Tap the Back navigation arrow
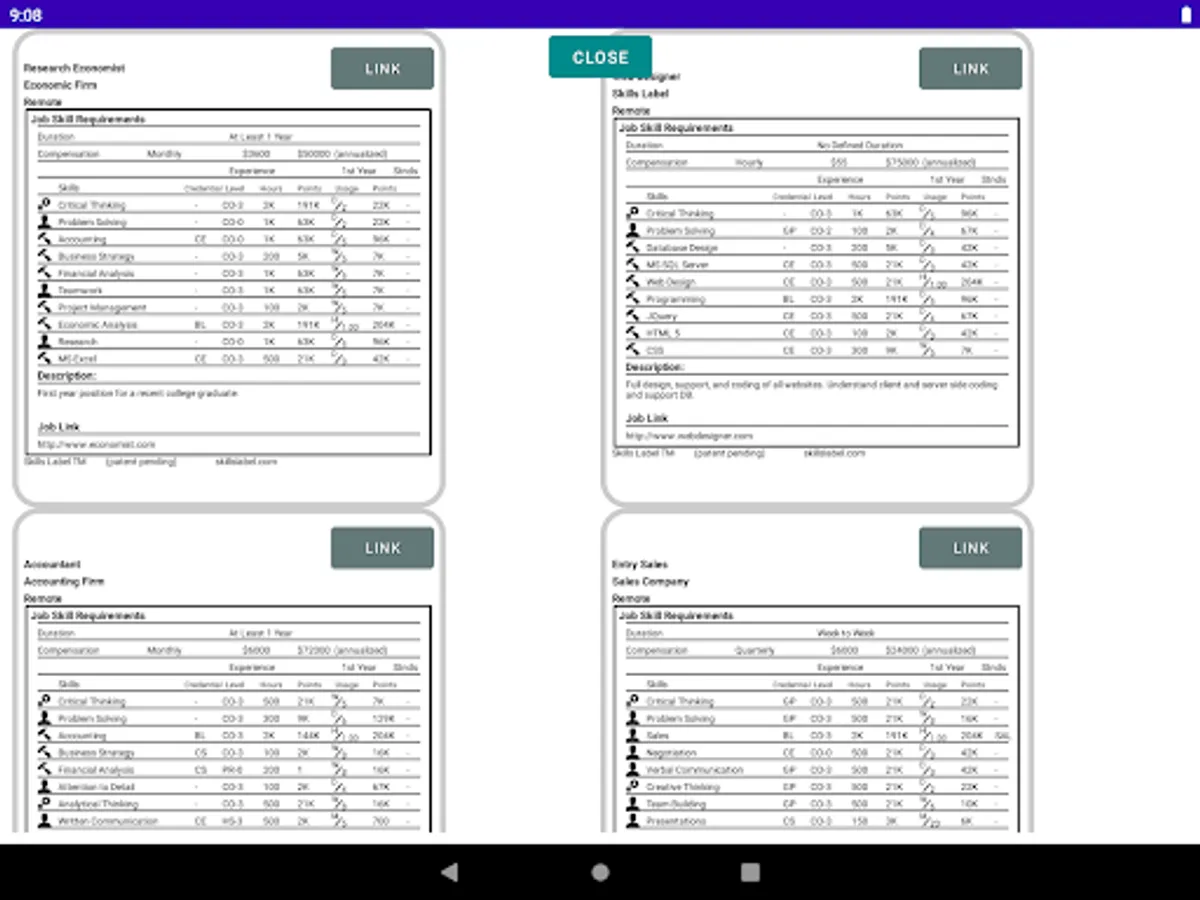The image size is (1200, 900). pyautogui.click(x=449, y=872)
